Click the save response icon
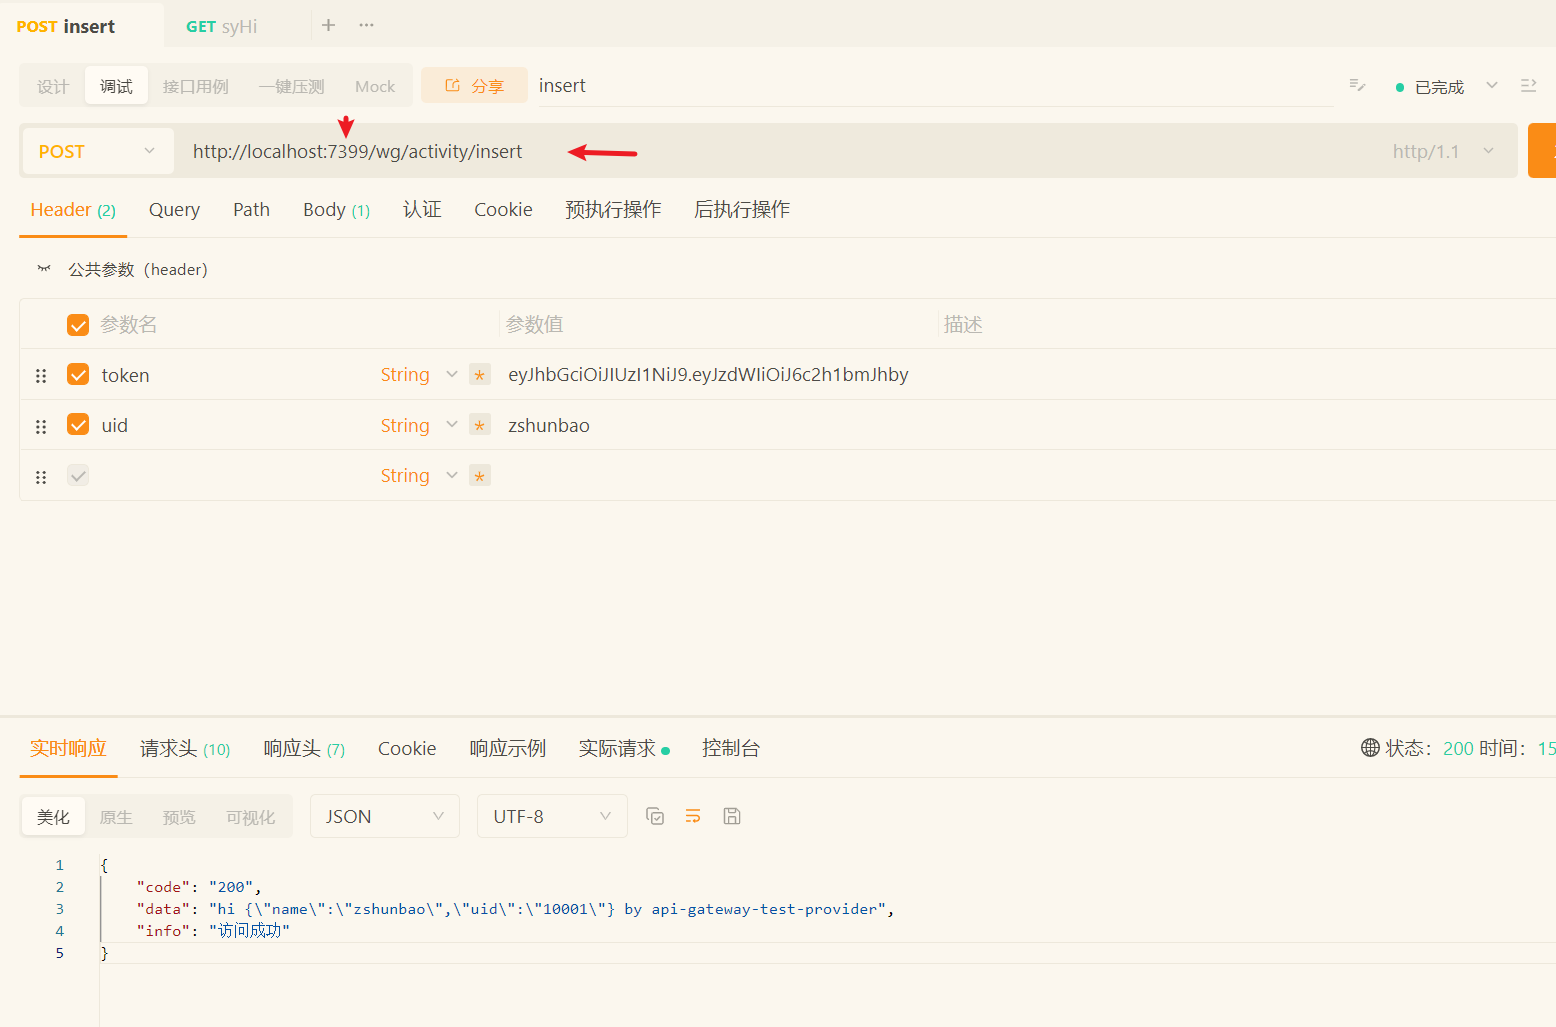The image size is (1556, 1027). click(x=732, y=816)
